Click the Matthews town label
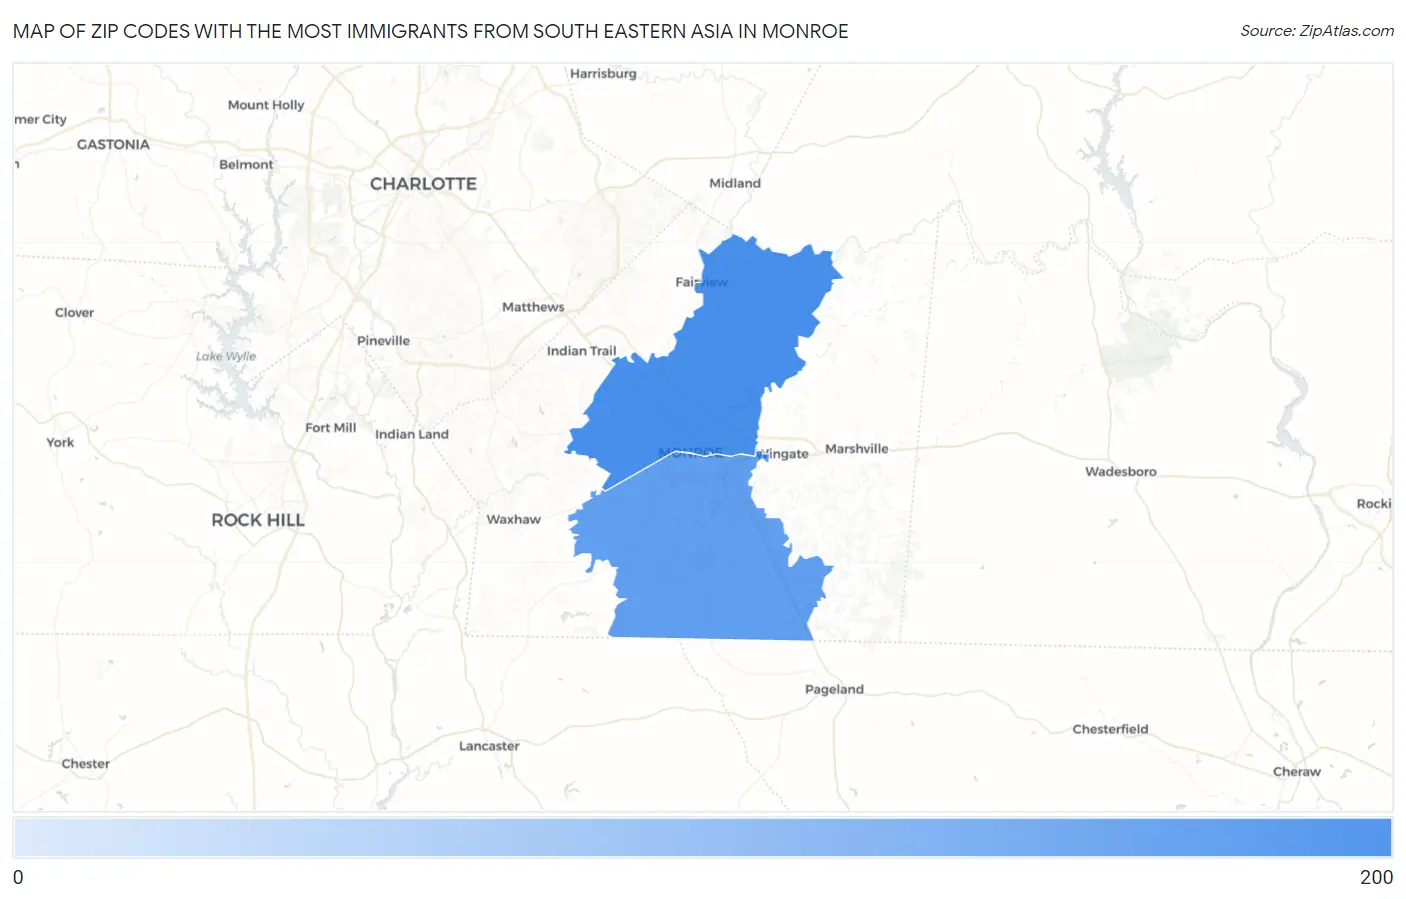Image resolution: width=1406 pixels, height=899 pixels. [533, 307]
